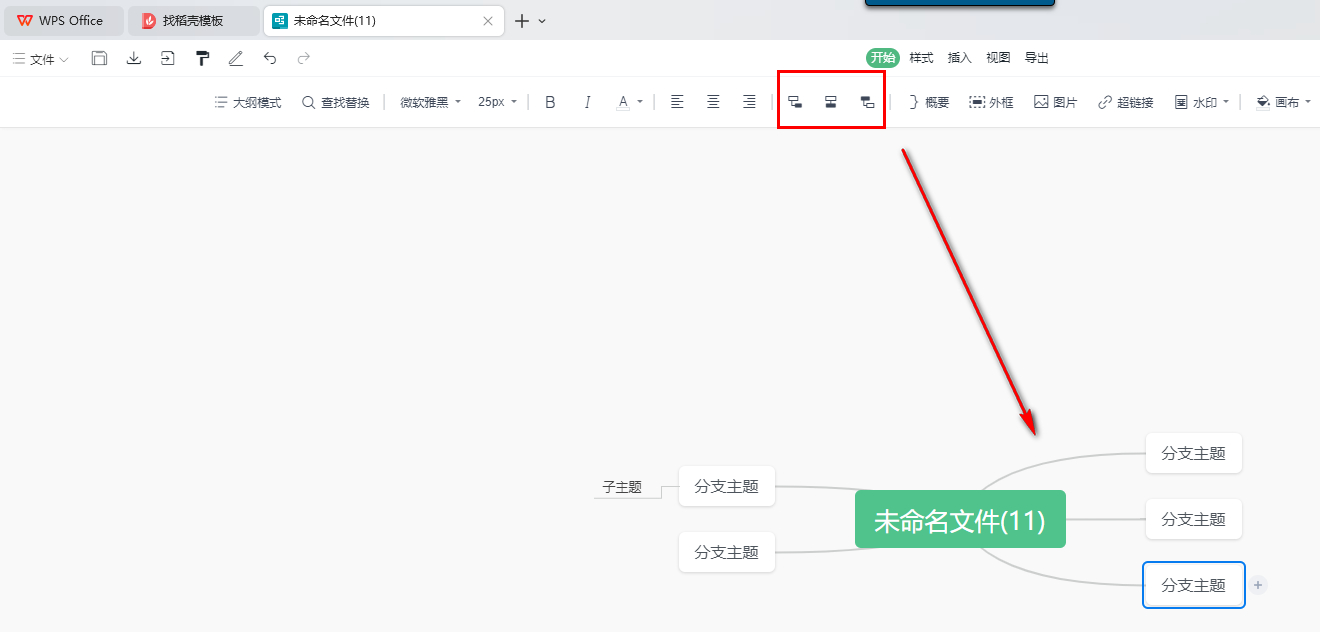The image size is (1320, 632).
Task: Insert a 图片 picture
Action: pyautogui.click(x=1055, y=102)
